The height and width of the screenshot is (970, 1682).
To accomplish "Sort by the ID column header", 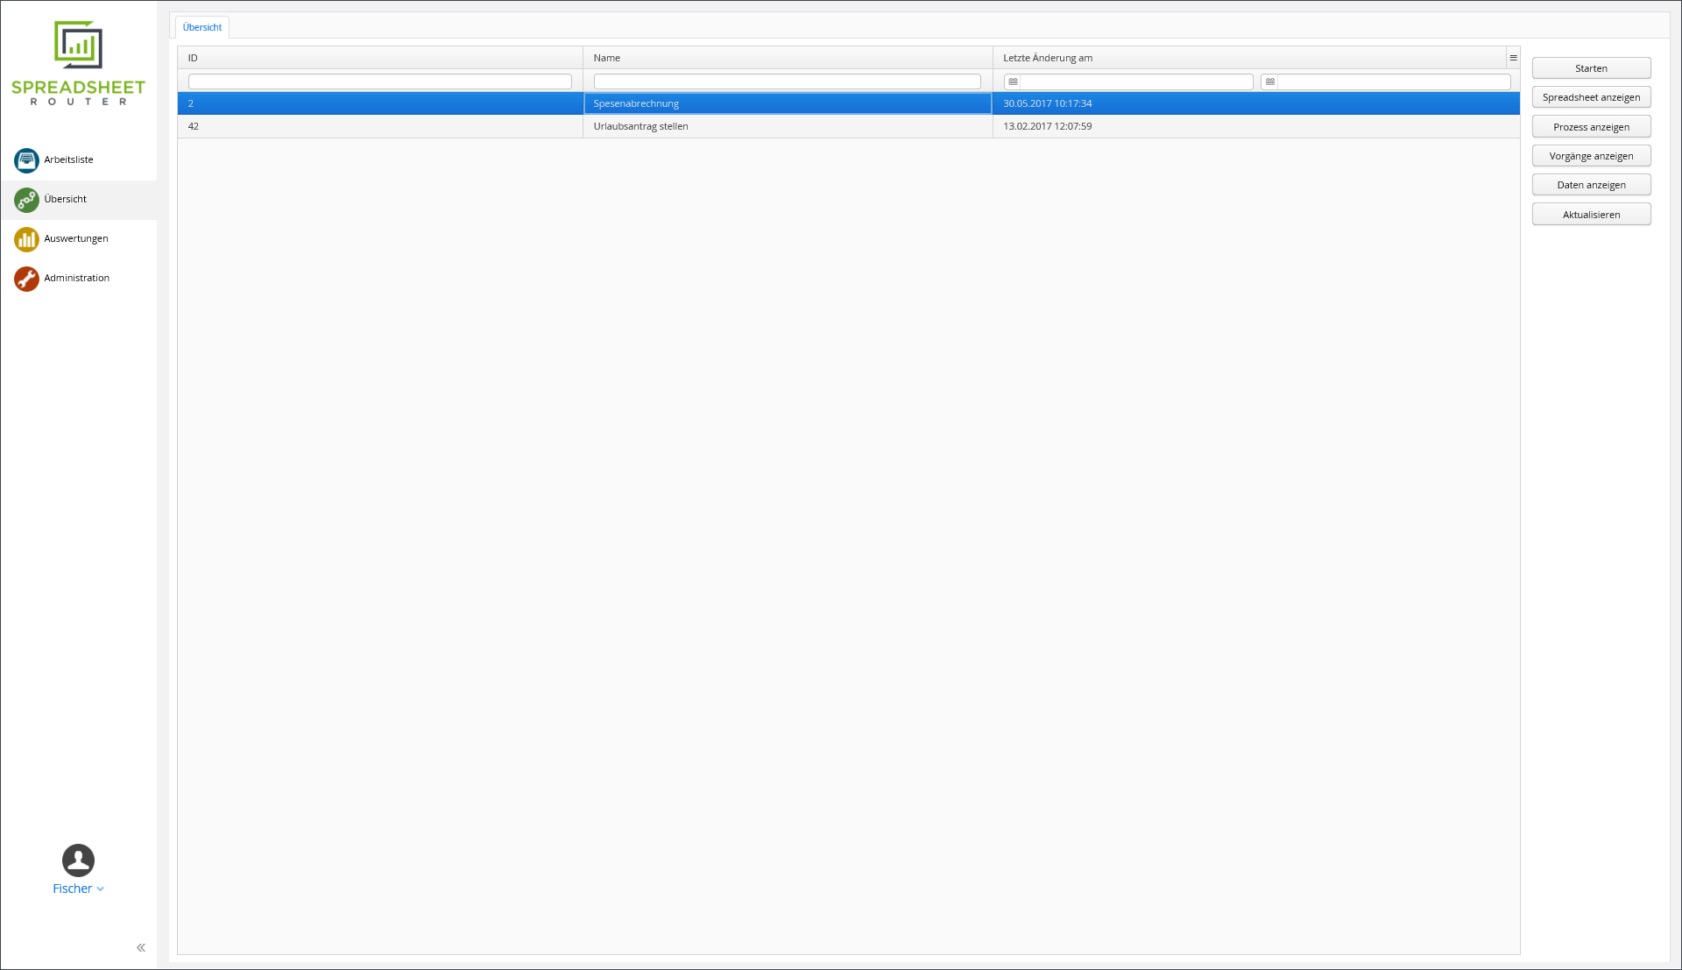I will [380, 58].
